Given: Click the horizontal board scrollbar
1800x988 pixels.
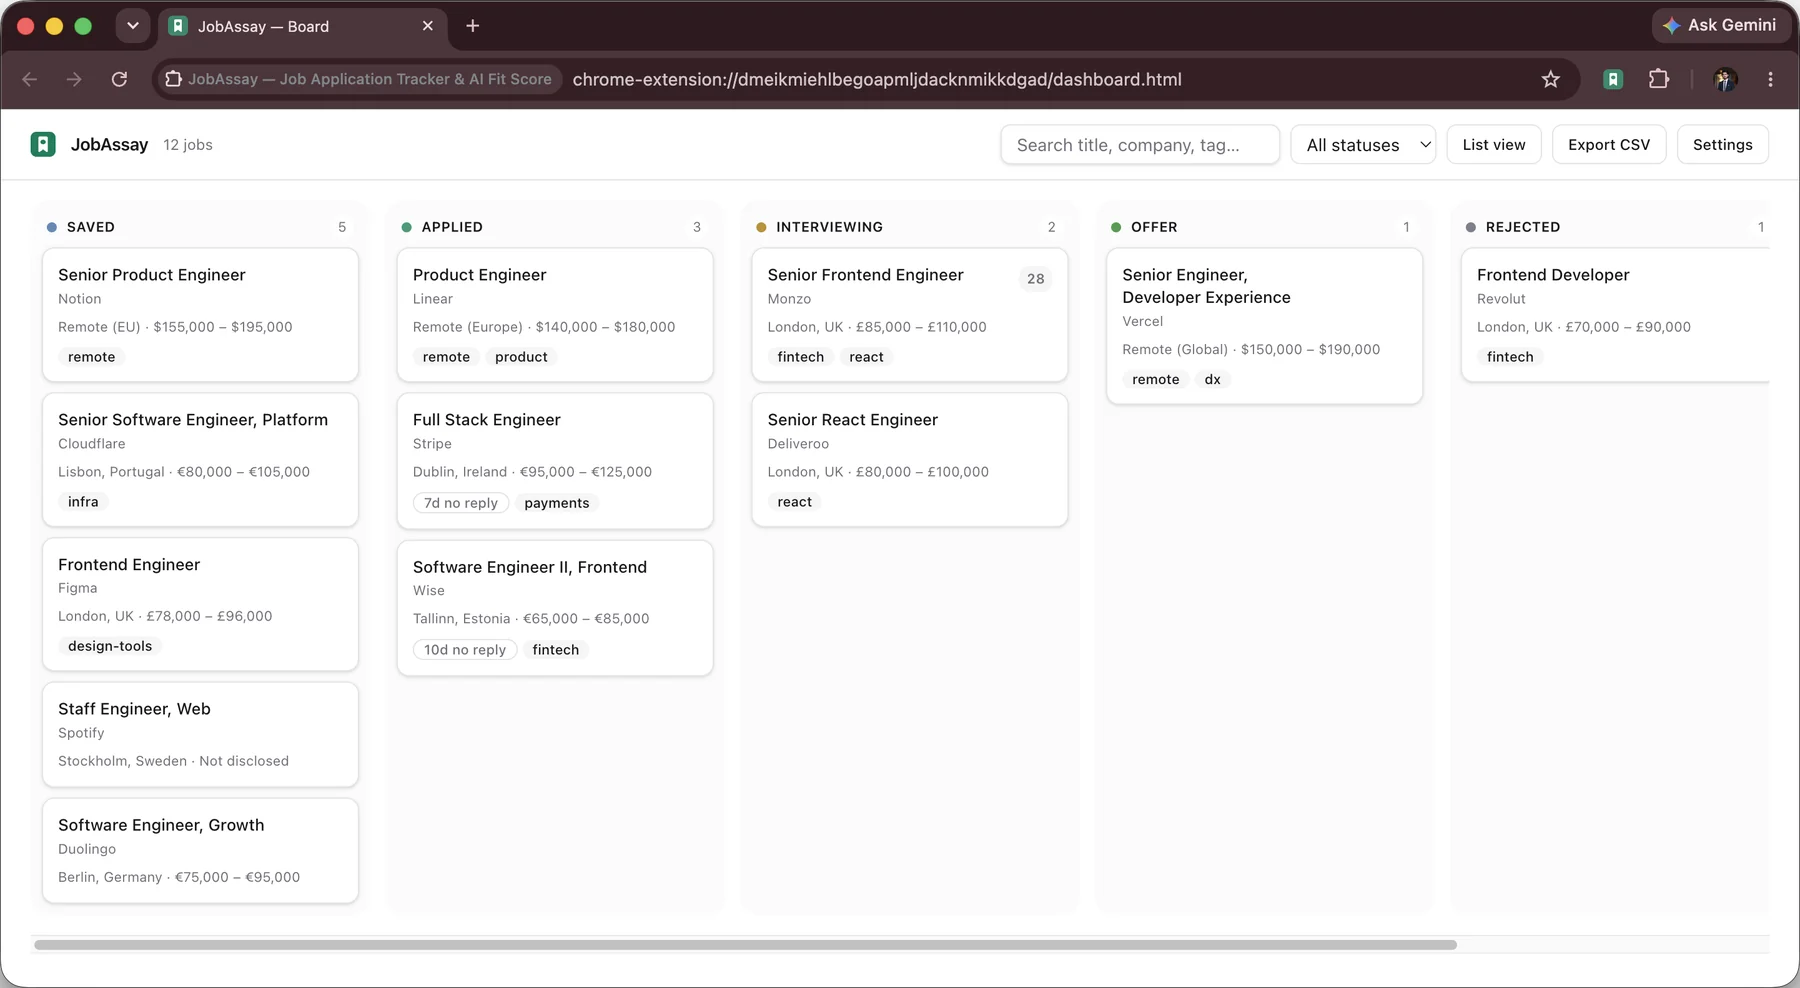Looking at the screenshot, I should pos(745,945).
